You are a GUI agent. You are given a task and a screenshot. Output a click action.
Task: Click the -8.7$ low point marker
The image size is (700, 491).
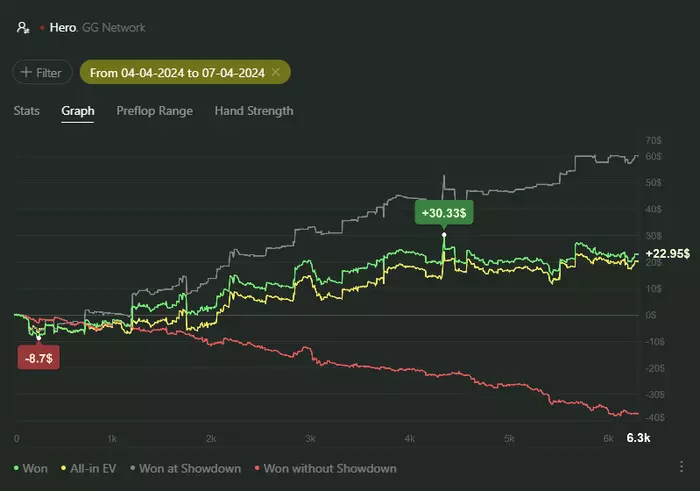coord(40,357)
